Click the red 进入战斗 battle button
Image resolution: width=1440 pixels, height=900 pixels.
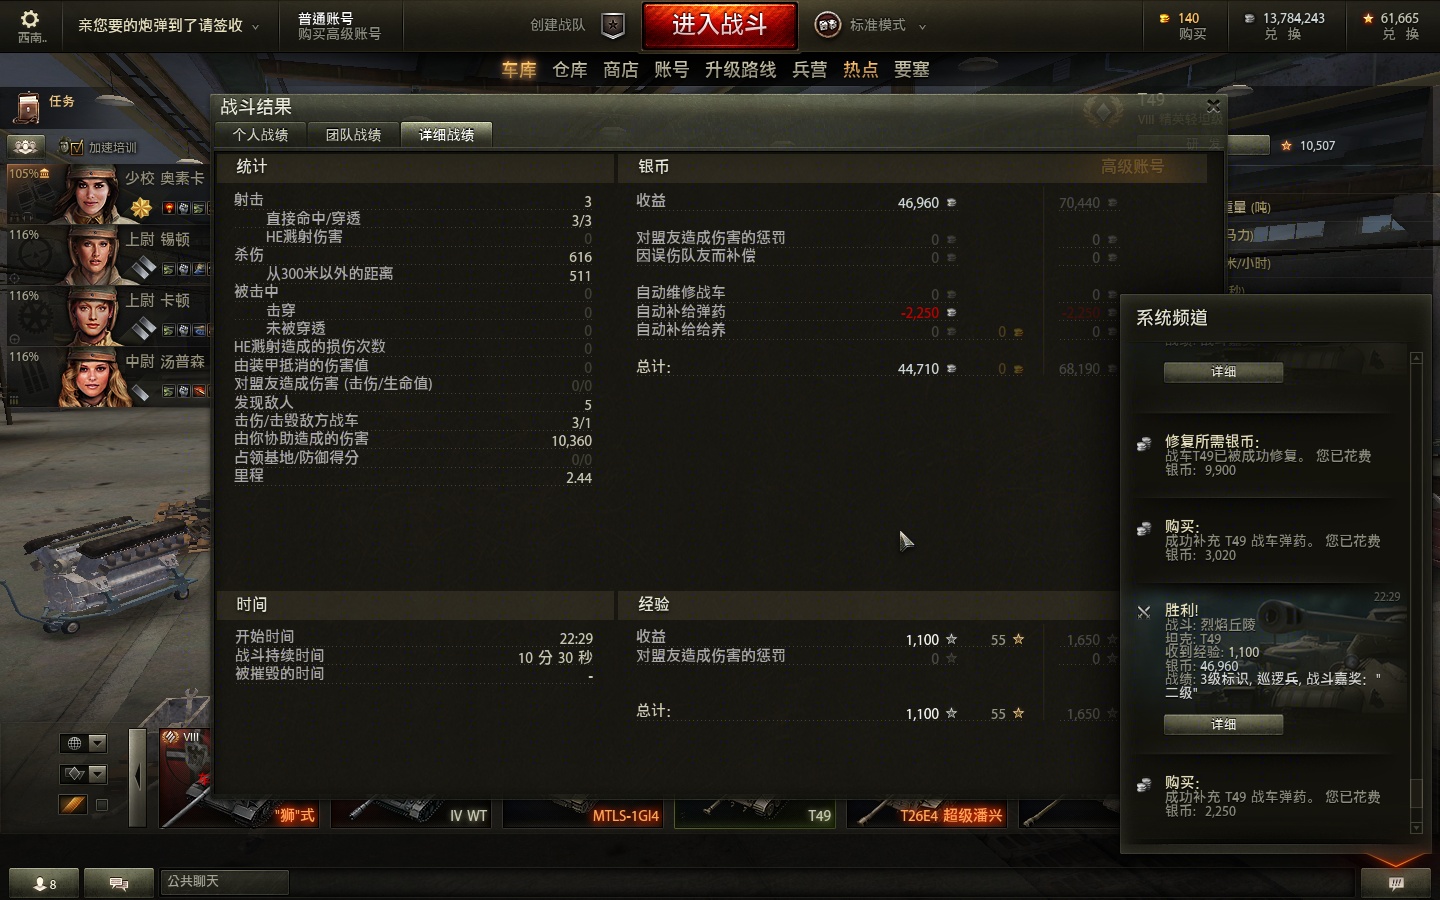pyautogui.click(x=720, y=25)
